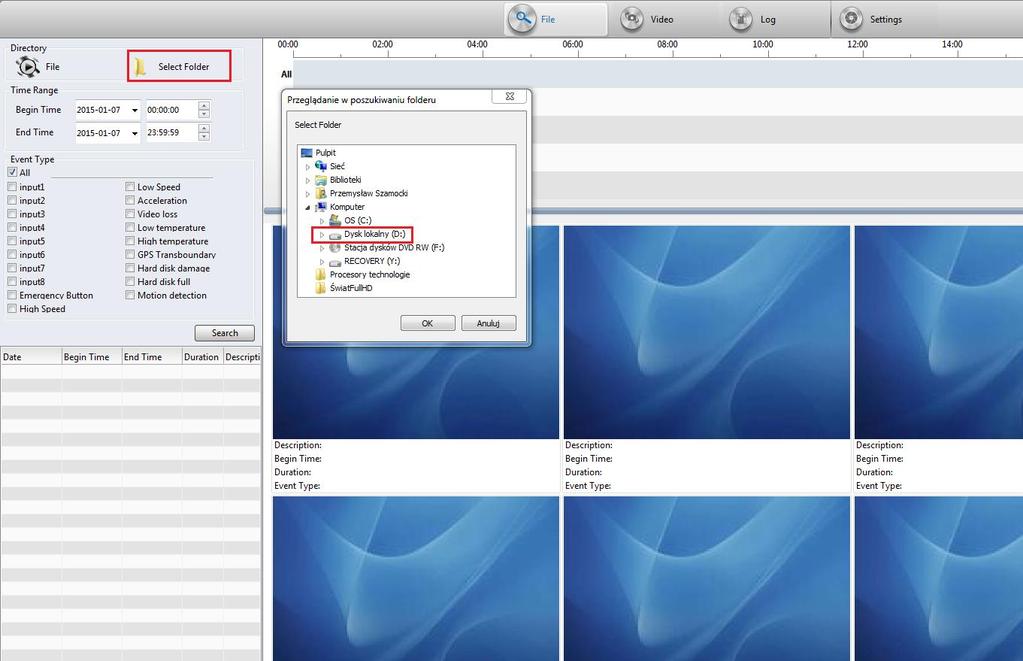Screen dimensions: 1023x661
Task: Select the OS (C:) drive icon
Action: pos(335,220)
